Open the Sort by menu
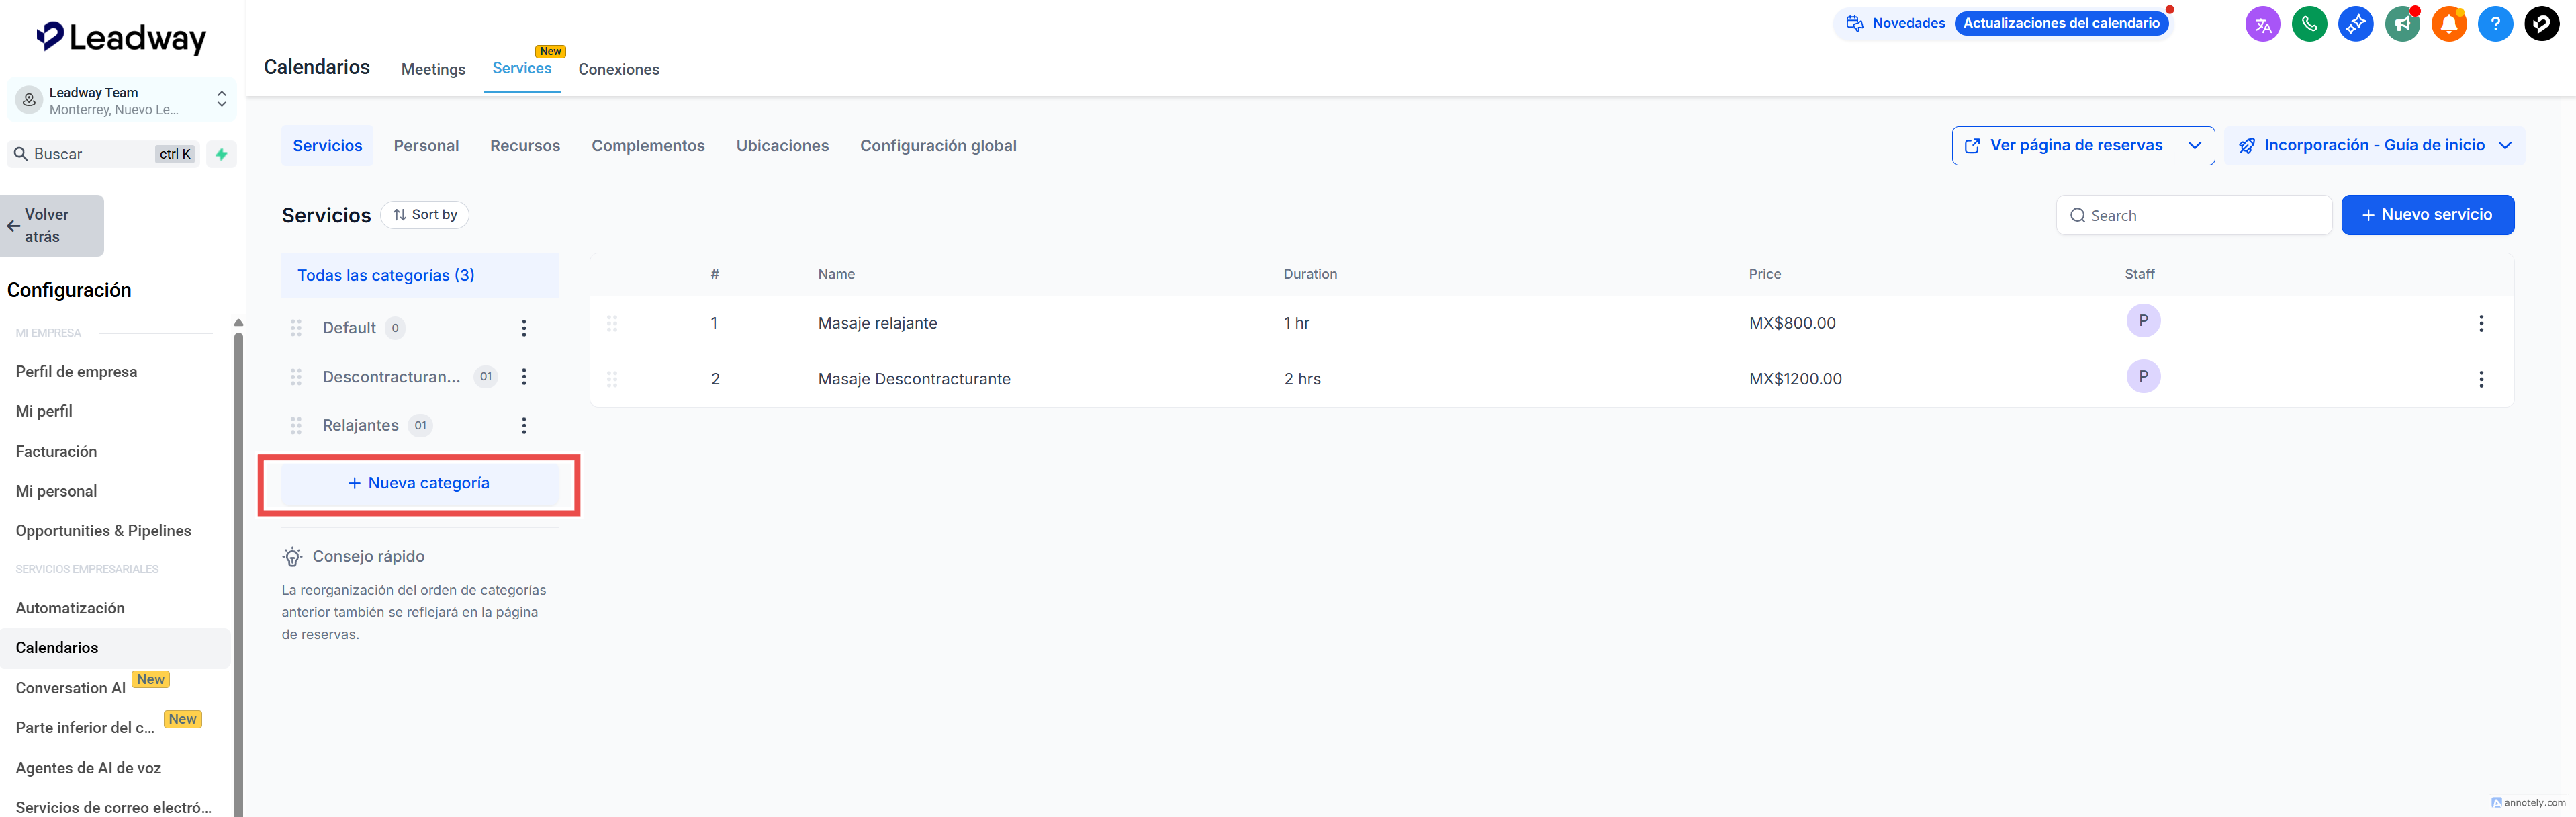 (425, 215)
